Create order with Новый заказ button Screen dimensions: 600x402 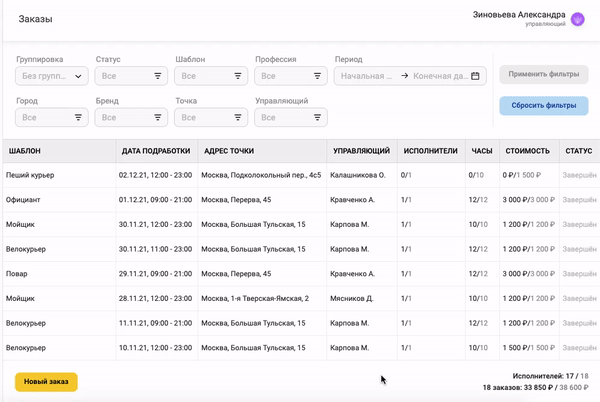[x=46, y=381]
